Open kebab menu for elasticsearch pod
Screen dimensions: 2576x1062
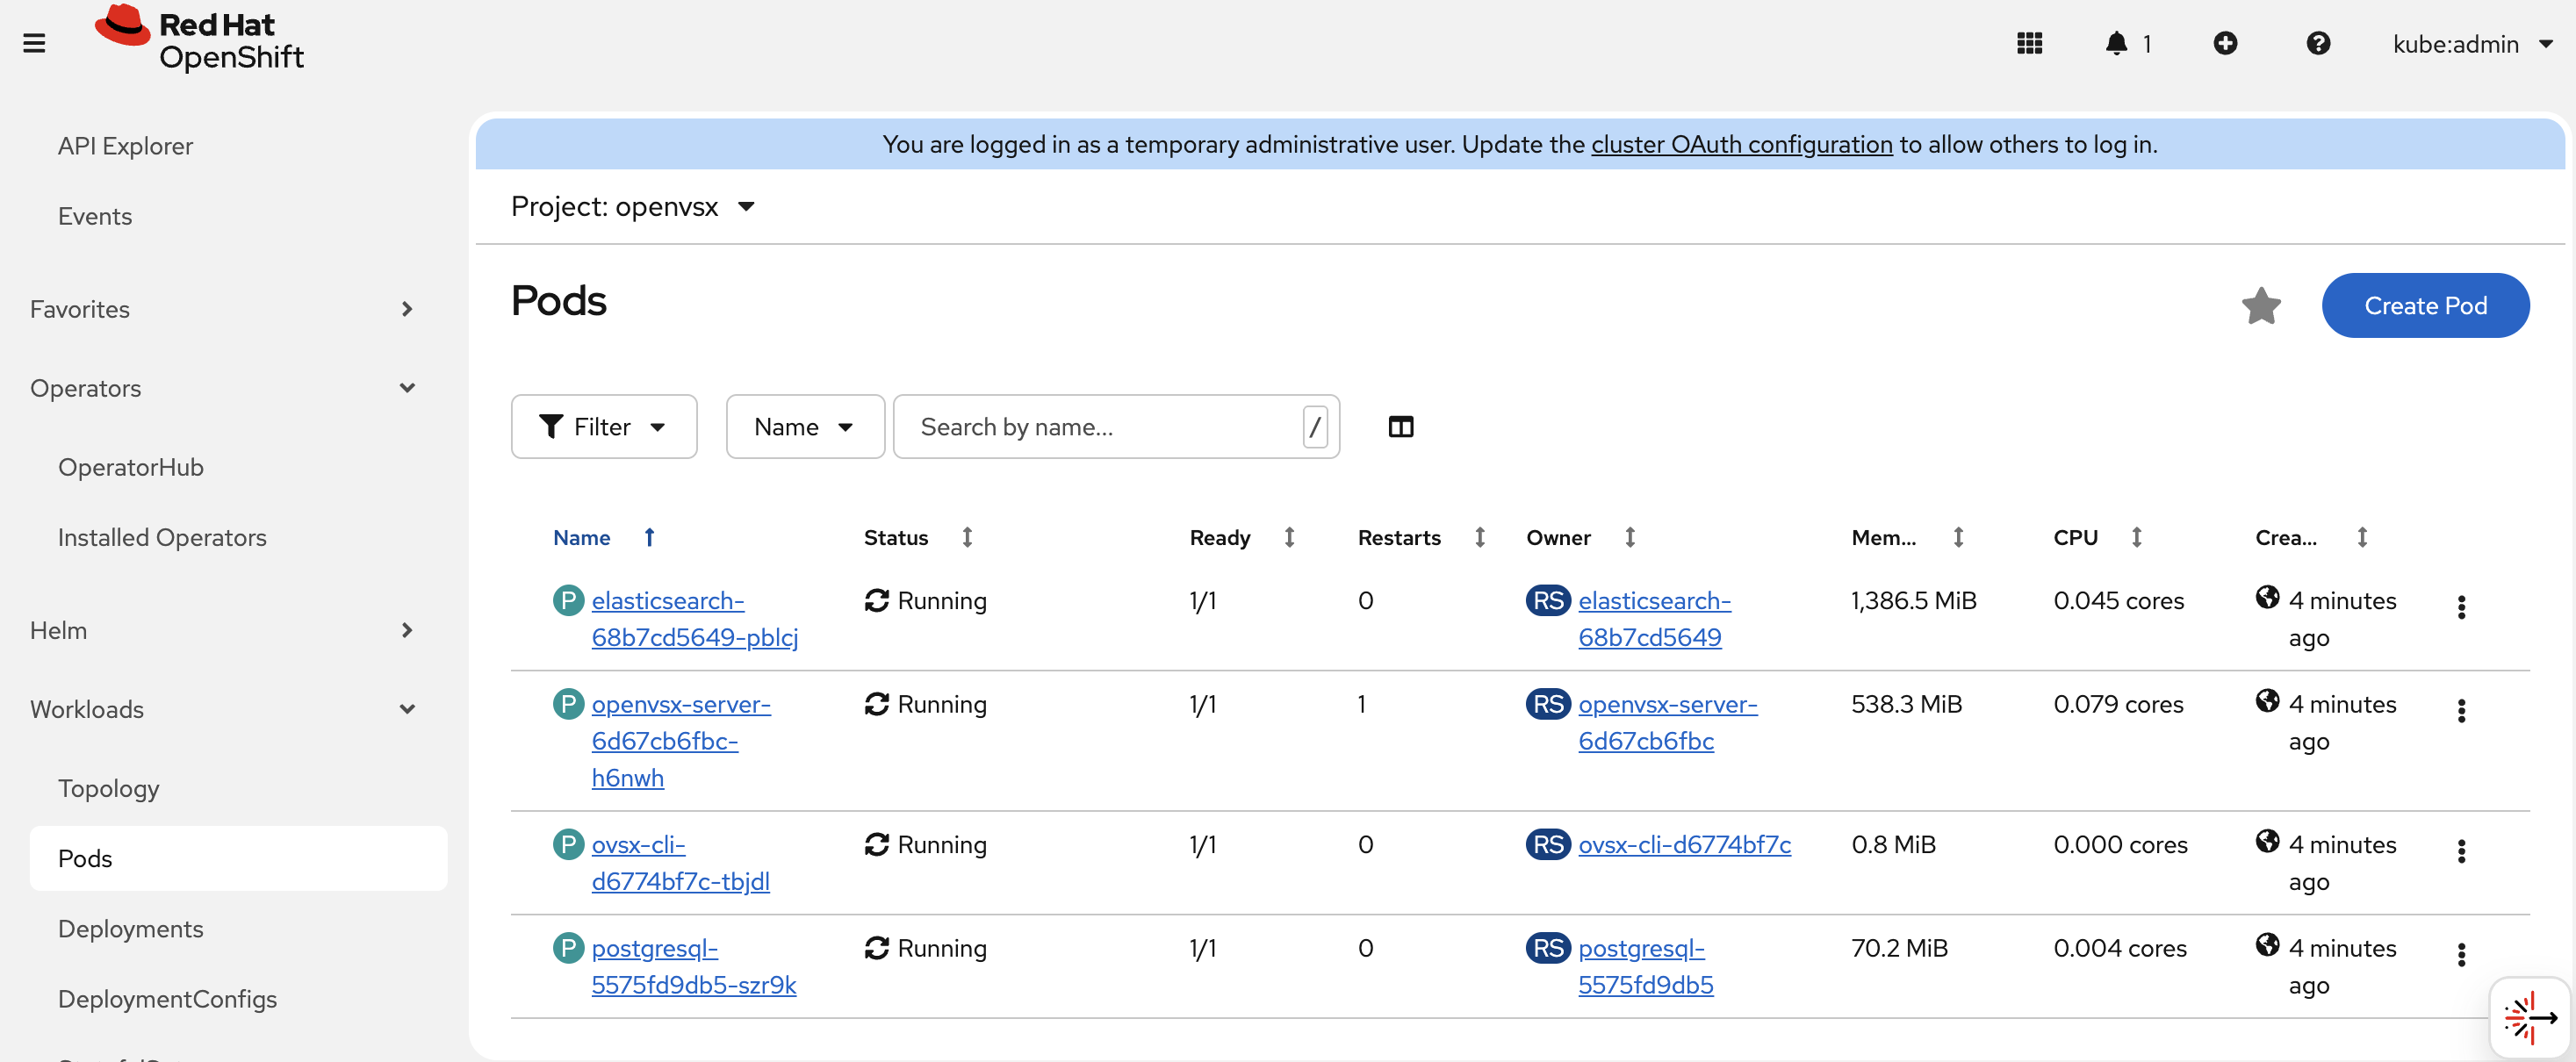point(2461,607)
